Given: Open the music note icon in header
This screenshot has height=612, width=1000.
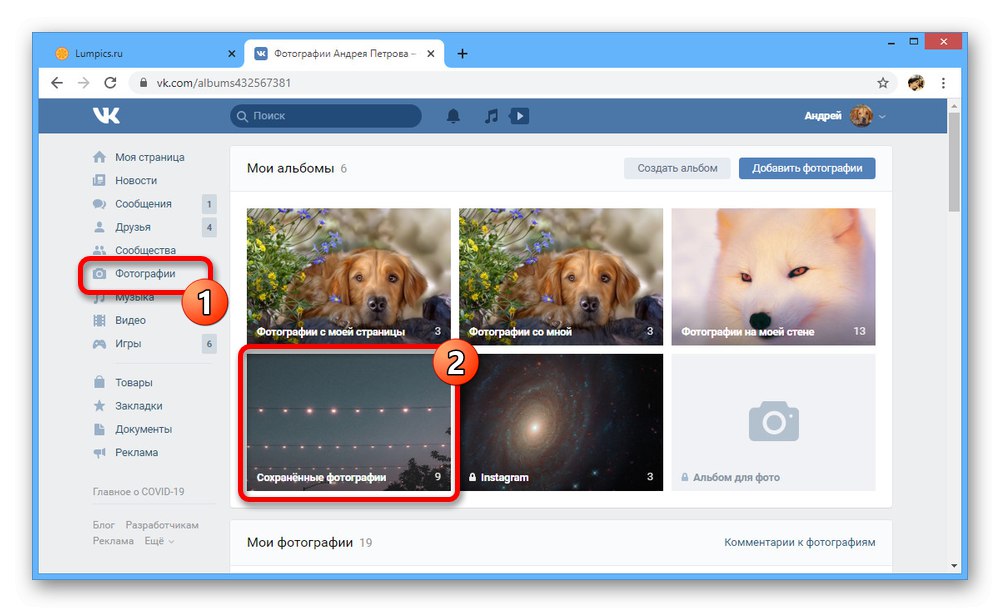Looking at the screenshot, I should [x=491, y=116].
